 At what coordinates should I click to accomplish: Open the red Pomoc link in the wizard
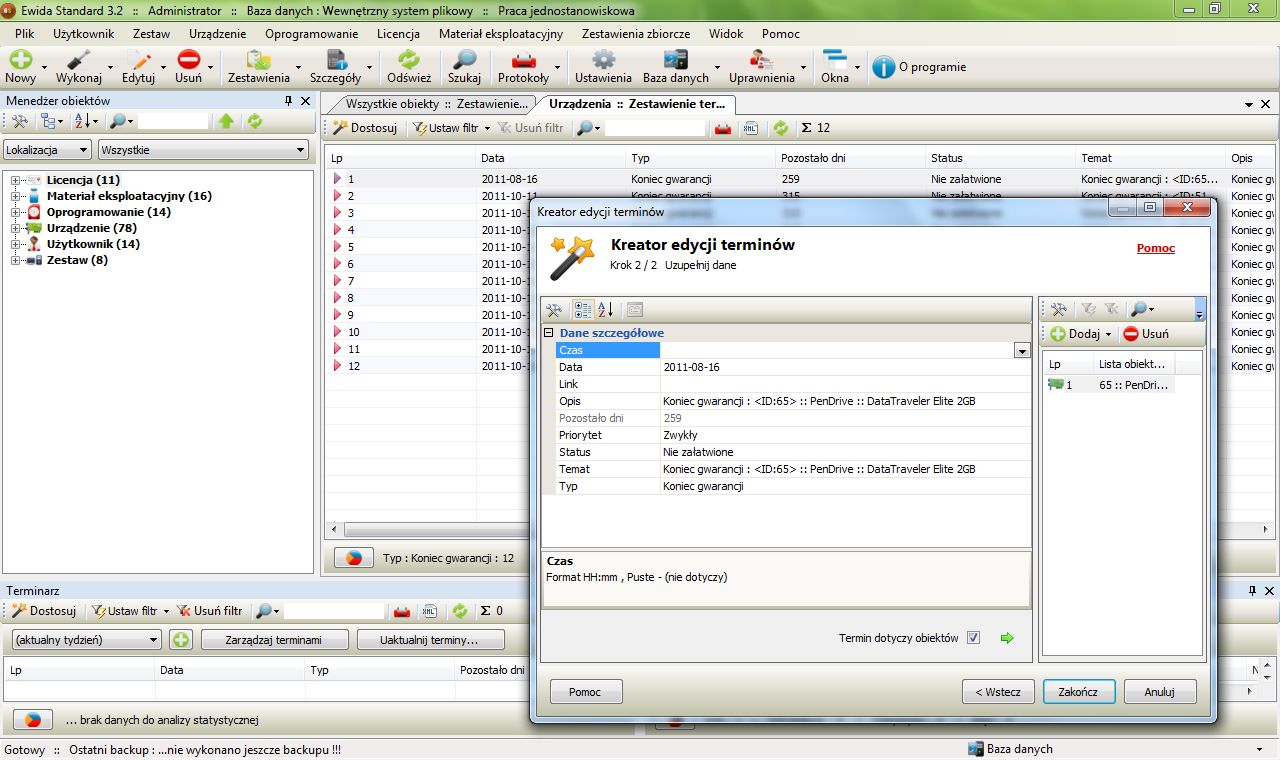click(x=1156, y=248)
